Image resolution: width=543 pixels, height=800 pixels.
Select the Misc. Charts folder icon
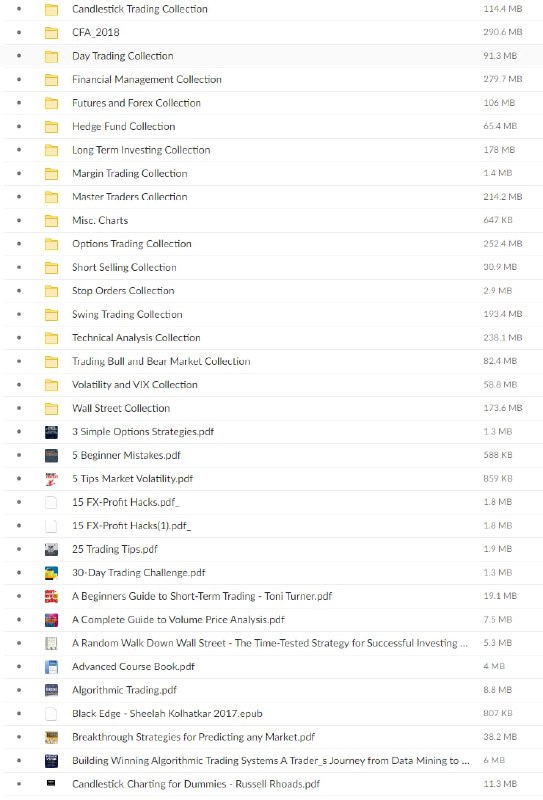pyautogui.click(x=51, y=220)
